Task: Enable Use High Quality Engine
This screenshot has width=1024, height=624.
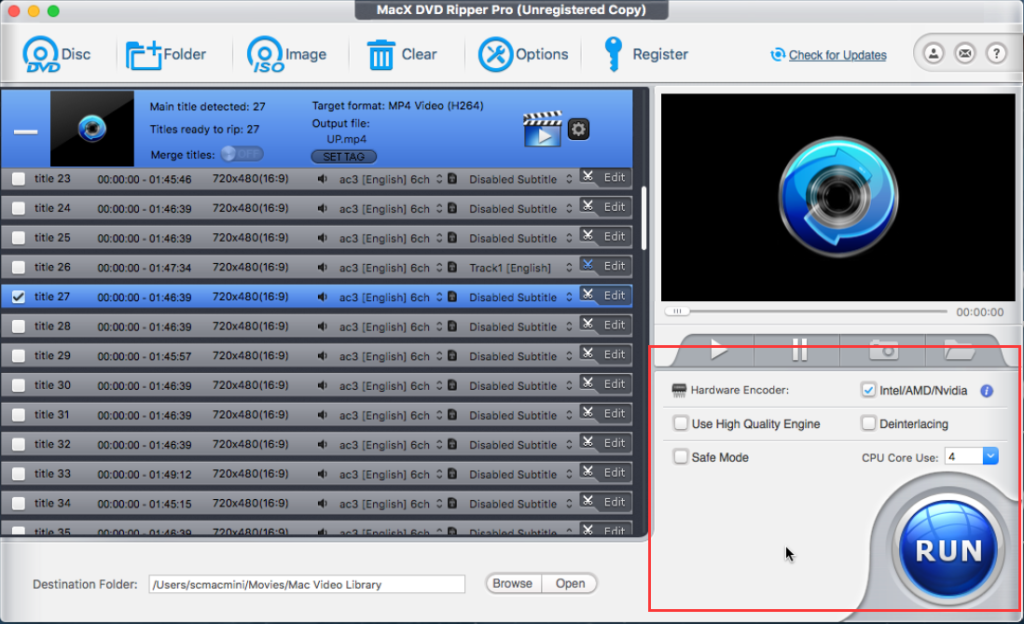Action: (x=680, y=424)
